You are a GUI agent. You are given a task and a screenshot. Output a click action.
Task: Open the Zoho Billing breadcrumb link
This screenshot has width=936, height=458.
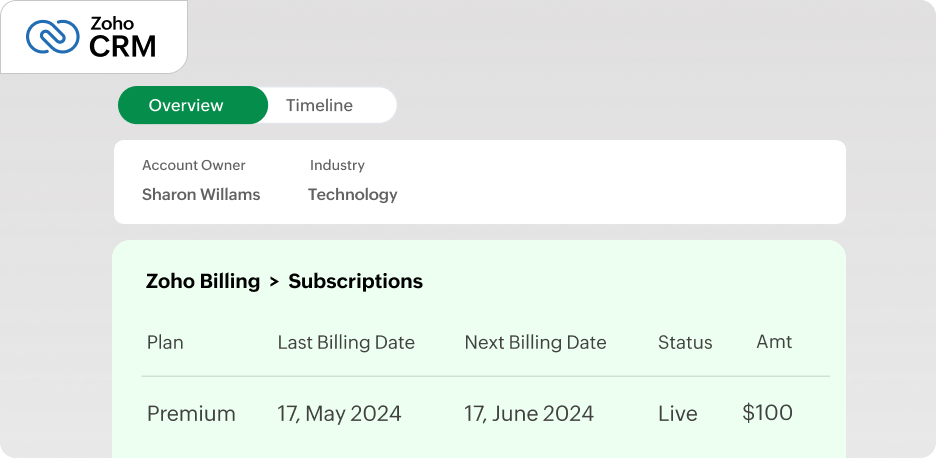202,281
